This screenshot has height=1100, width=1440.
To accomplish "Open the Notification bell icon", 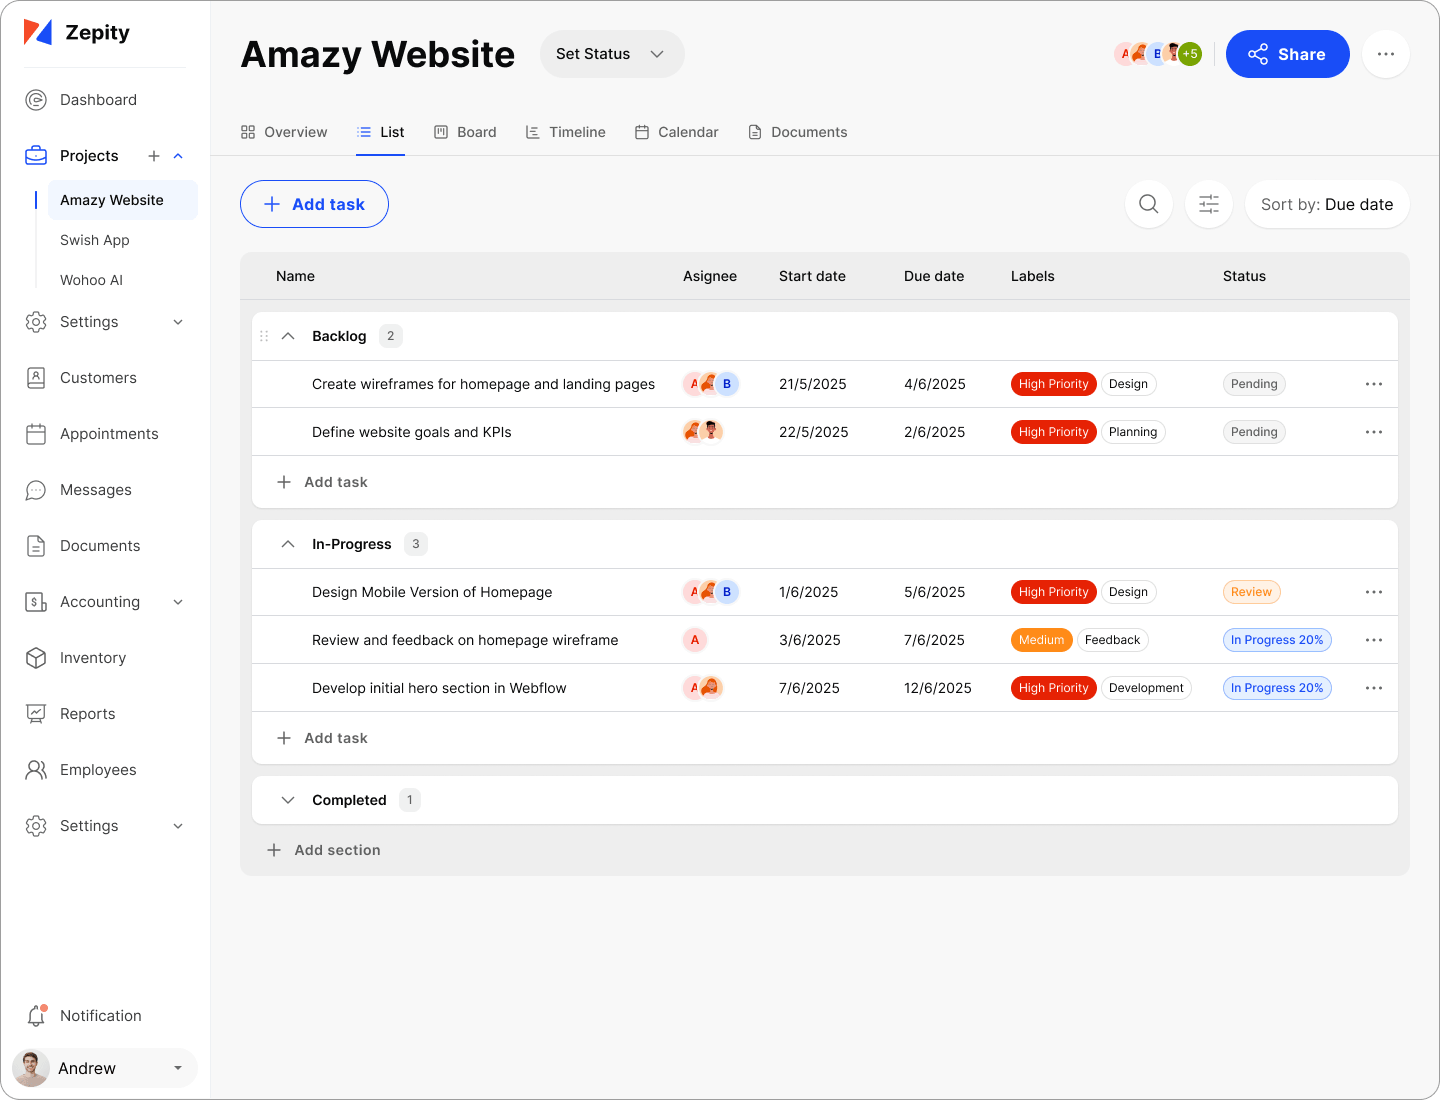I will tap(37, 1015).
